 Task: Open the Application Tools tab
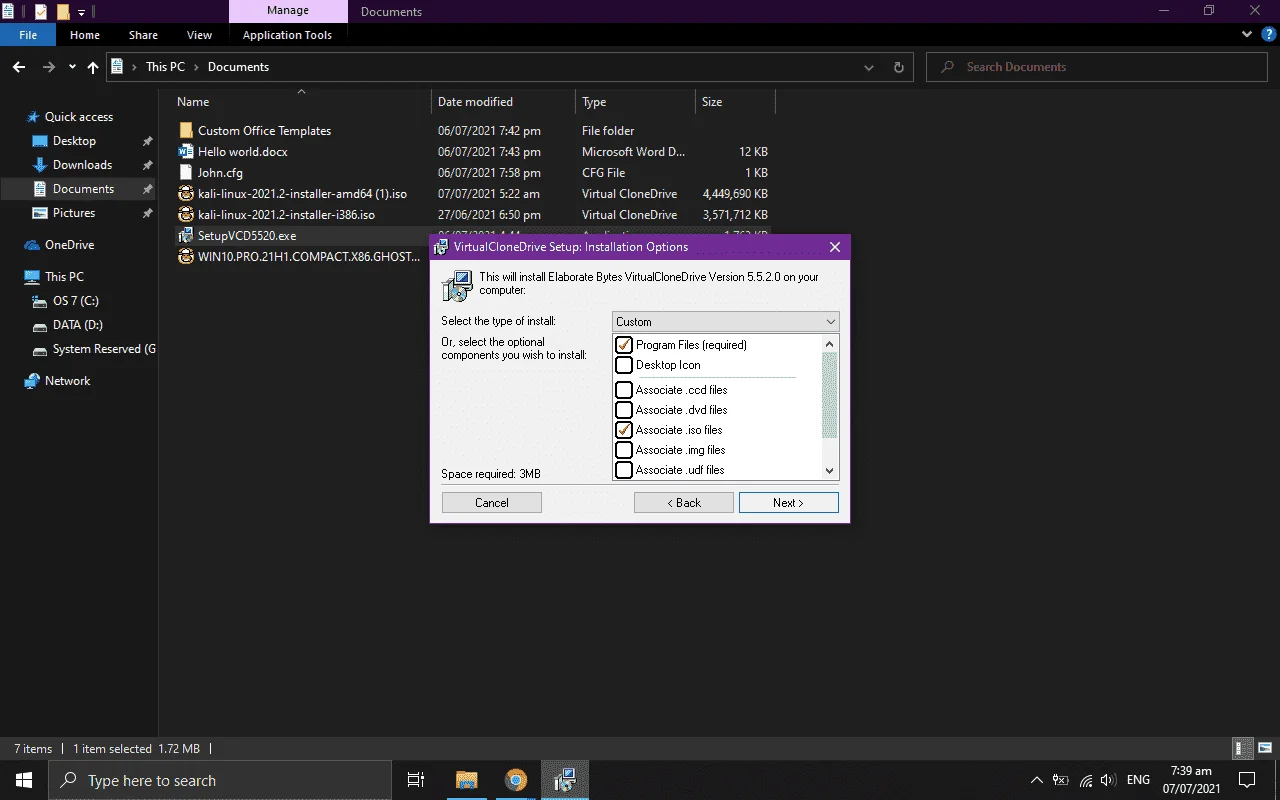[287, 35]
